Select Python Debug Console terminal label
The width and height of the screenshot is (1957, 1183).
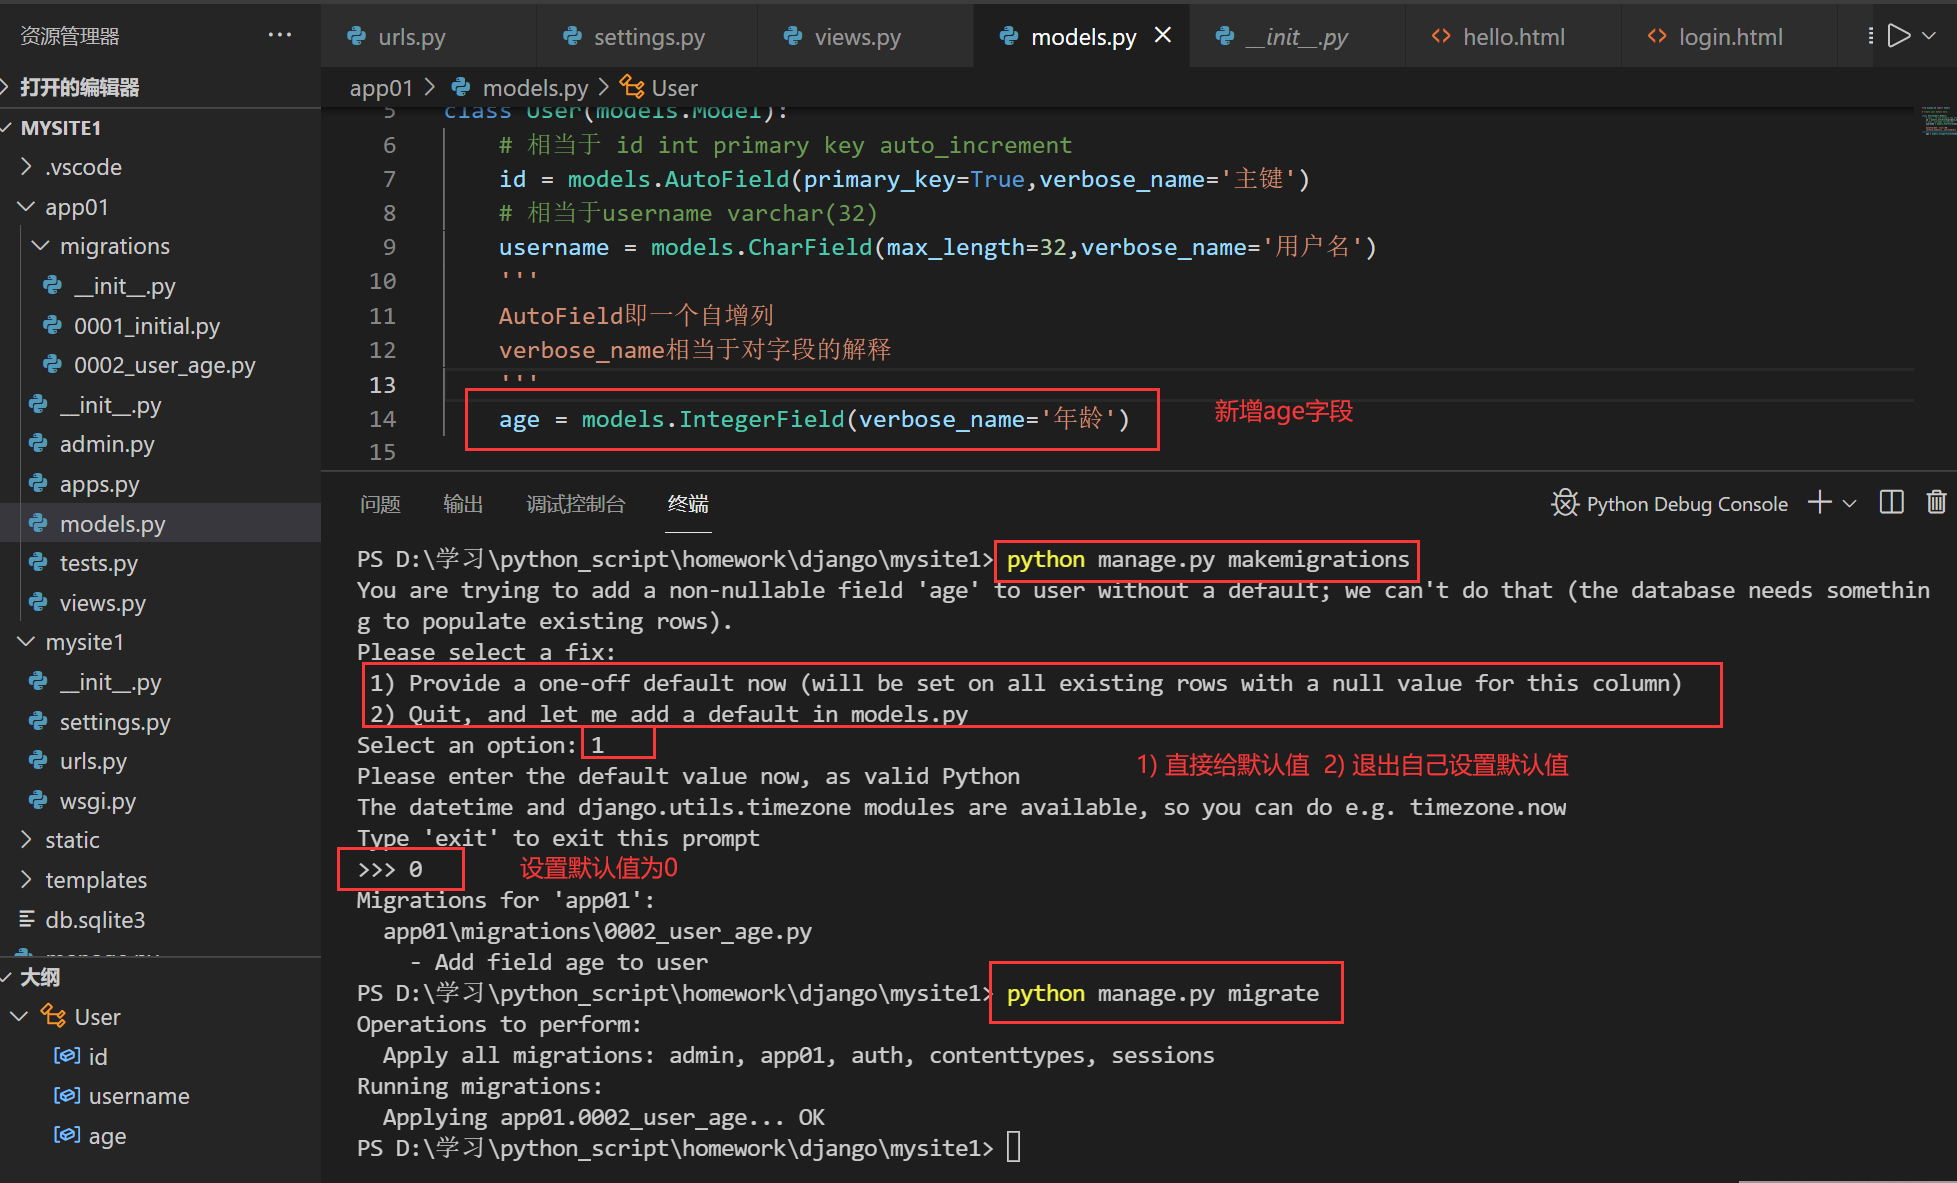1687,504
